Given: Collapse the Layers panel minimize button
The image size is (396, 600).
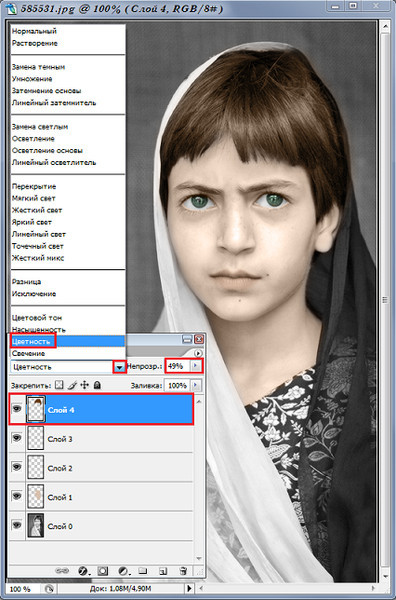Looking at the screenshot, I should 187,339.
